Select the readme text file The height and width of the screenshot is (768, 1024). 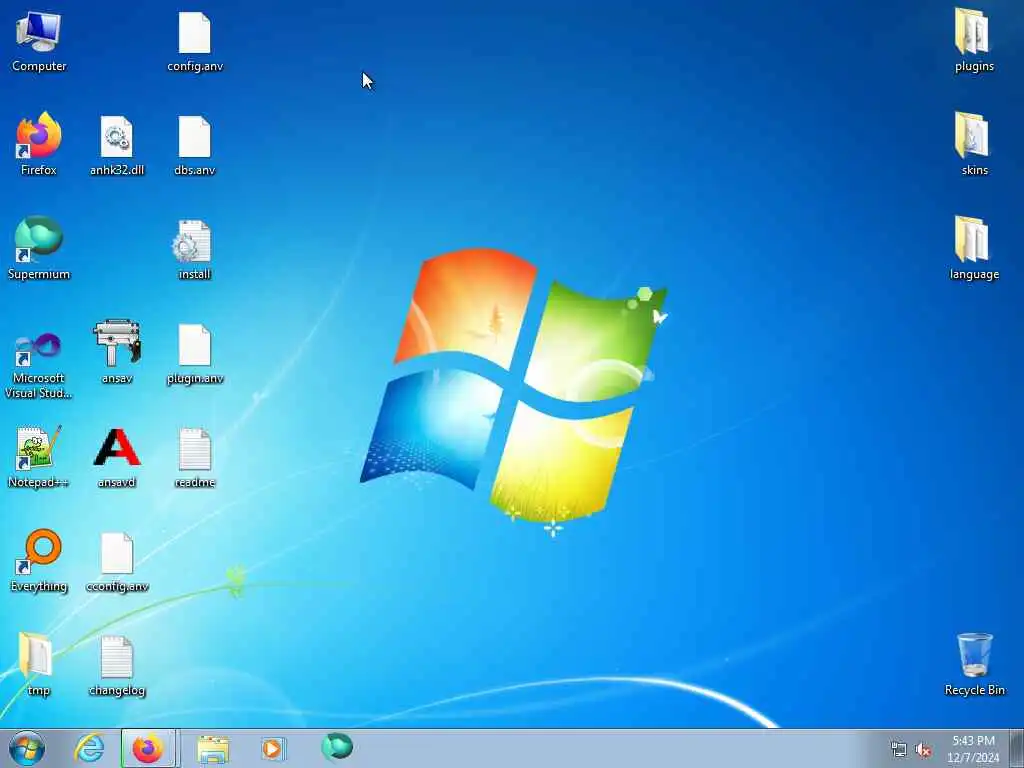(x=195, y=457)
